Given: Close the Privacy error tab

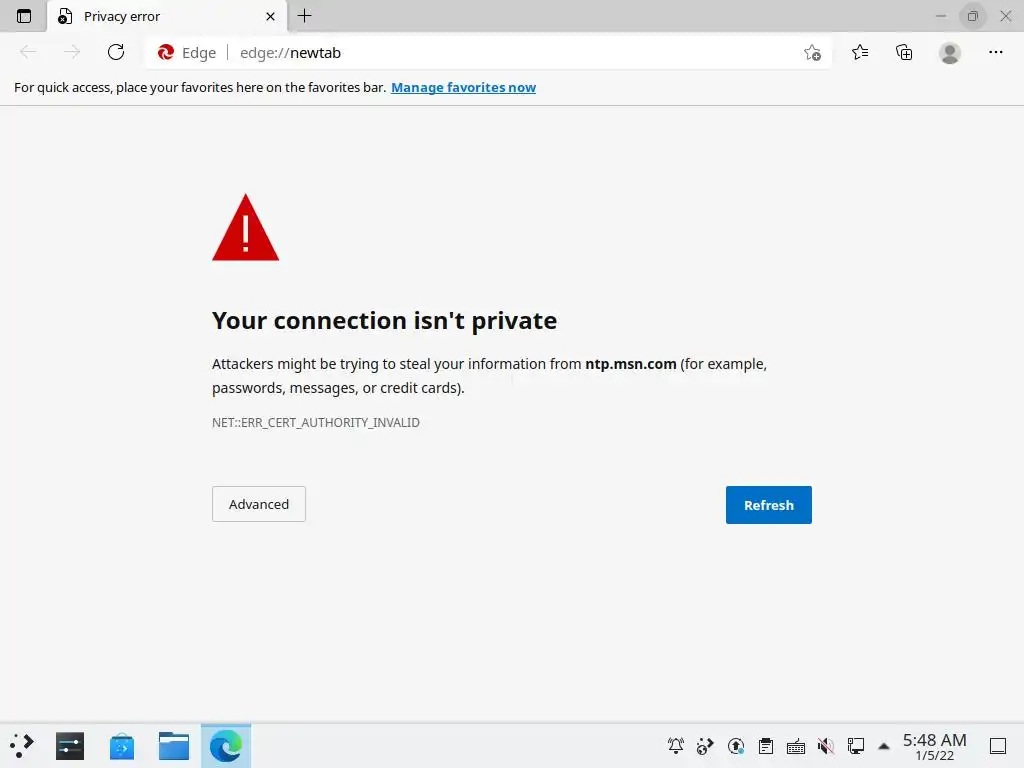Looking at the screenshot, I should [x=270, y=16].
